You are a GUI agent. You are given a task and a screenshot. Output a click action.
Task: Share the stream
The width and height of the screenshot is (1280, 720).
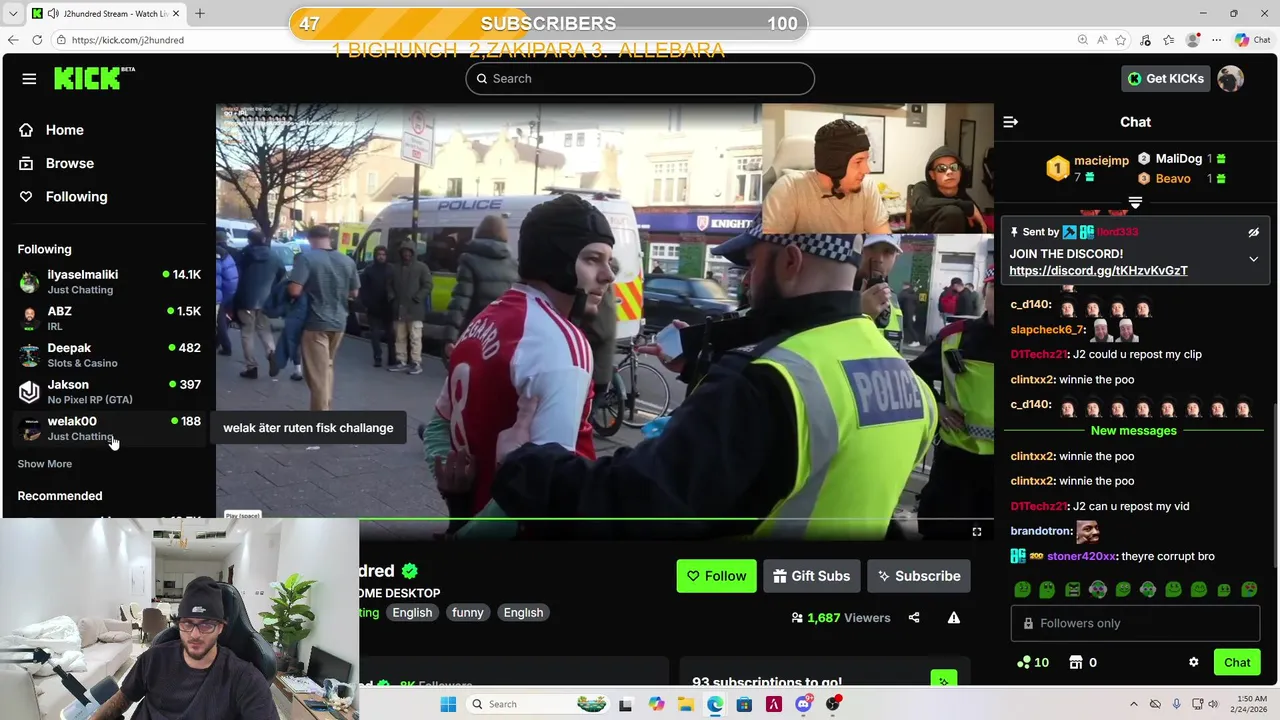914,618
